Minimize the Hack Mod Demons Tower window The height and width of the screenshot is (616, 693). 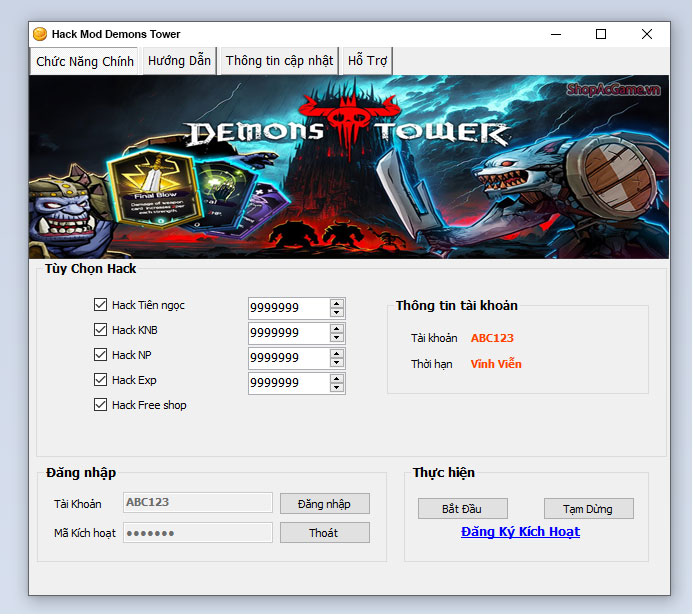click(x=556, y=34)
